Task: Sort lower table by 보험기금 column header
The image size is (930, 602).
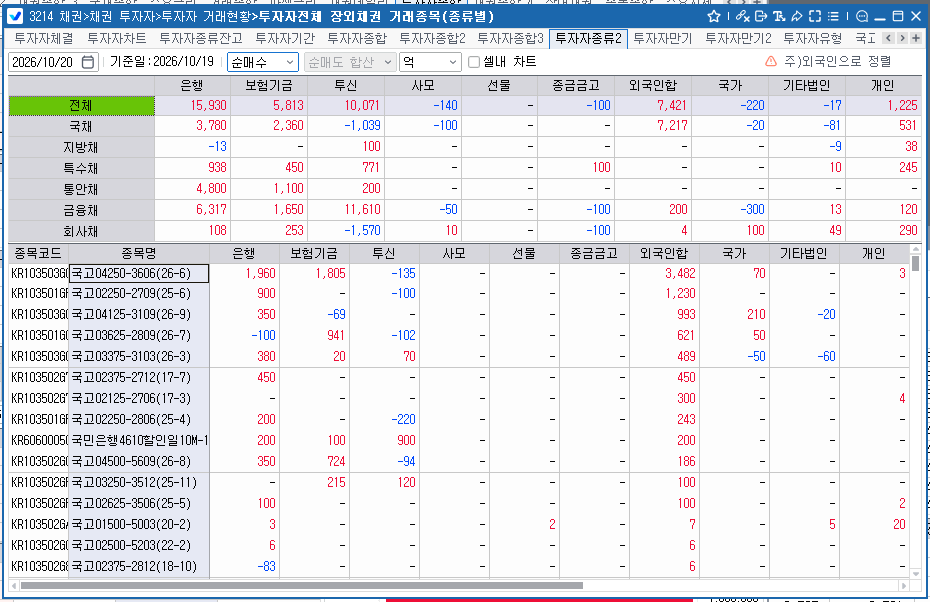Action: point(314,253)
